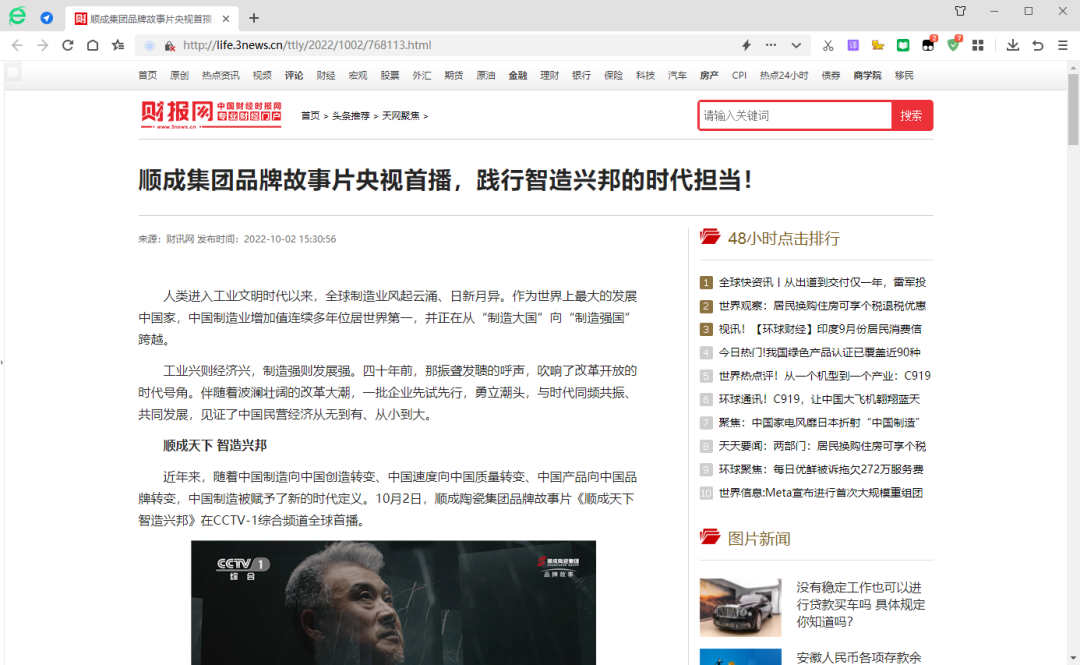Viewport: 1080px width, 665px height.
Task: Click the forward navigation arrow
Action: [x=43, y=45]
